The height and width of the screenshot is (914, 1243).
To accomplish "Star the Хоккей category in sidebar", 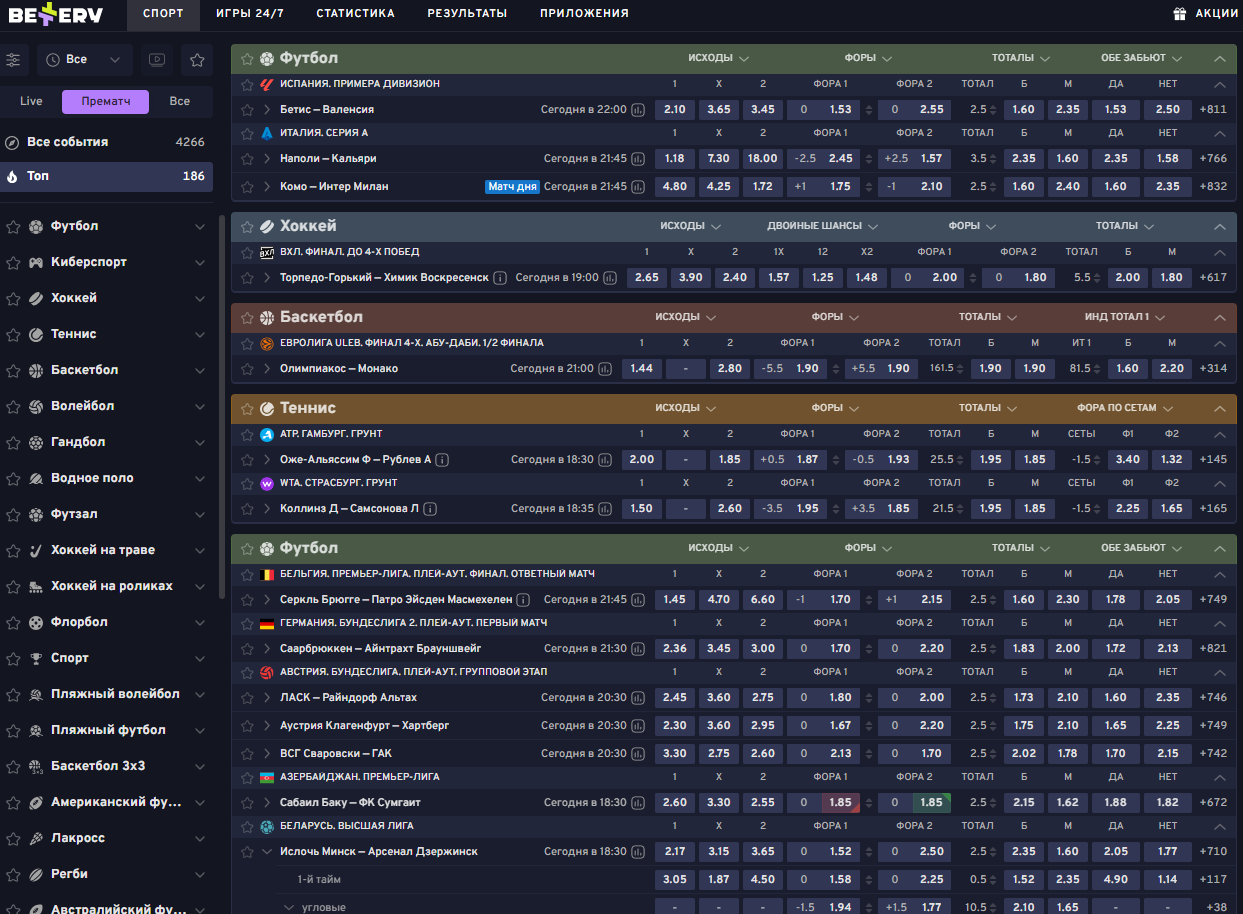I will pyautogui.click(x=13, y=299).
